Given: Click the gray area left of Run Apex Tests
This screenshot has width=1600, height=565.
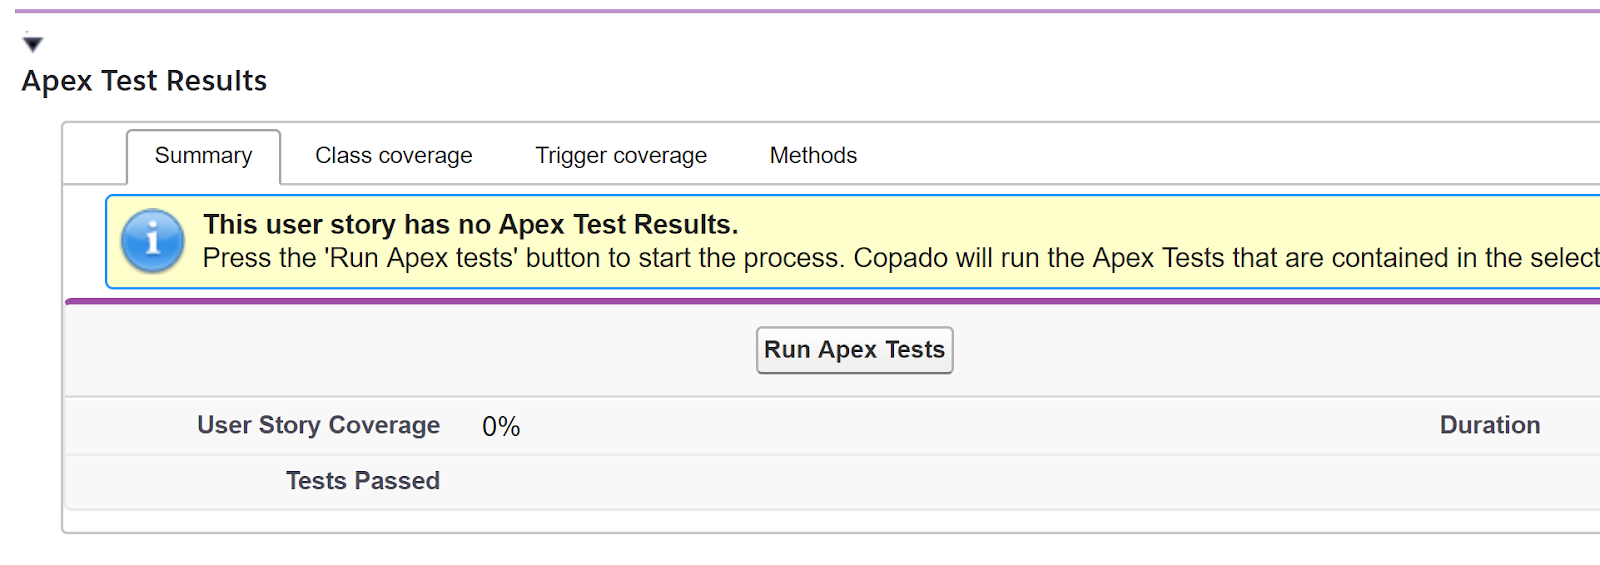Looking at the screenshot, I should tap(400, 350).
